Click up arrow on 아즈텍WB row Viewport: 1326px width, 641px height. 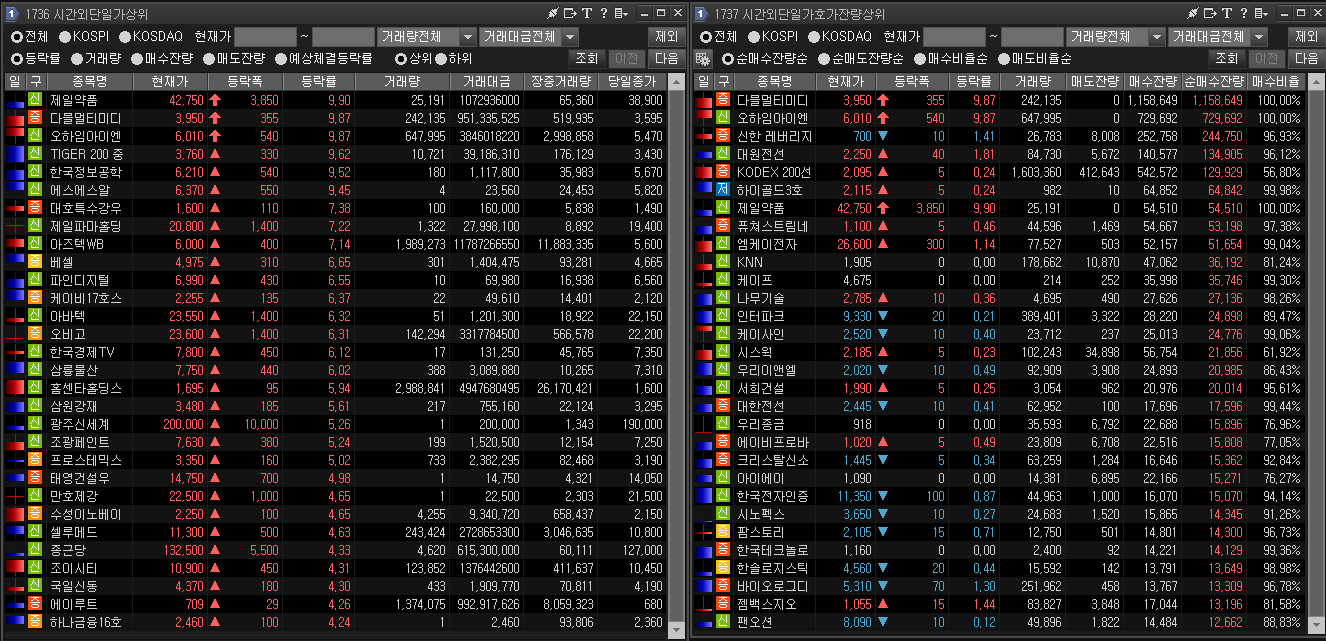[215, 244]
